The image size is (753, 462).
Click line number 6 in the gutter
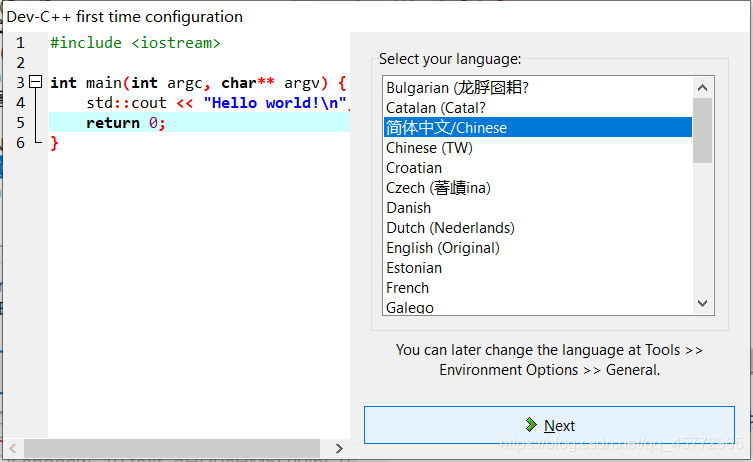[20, 143]
